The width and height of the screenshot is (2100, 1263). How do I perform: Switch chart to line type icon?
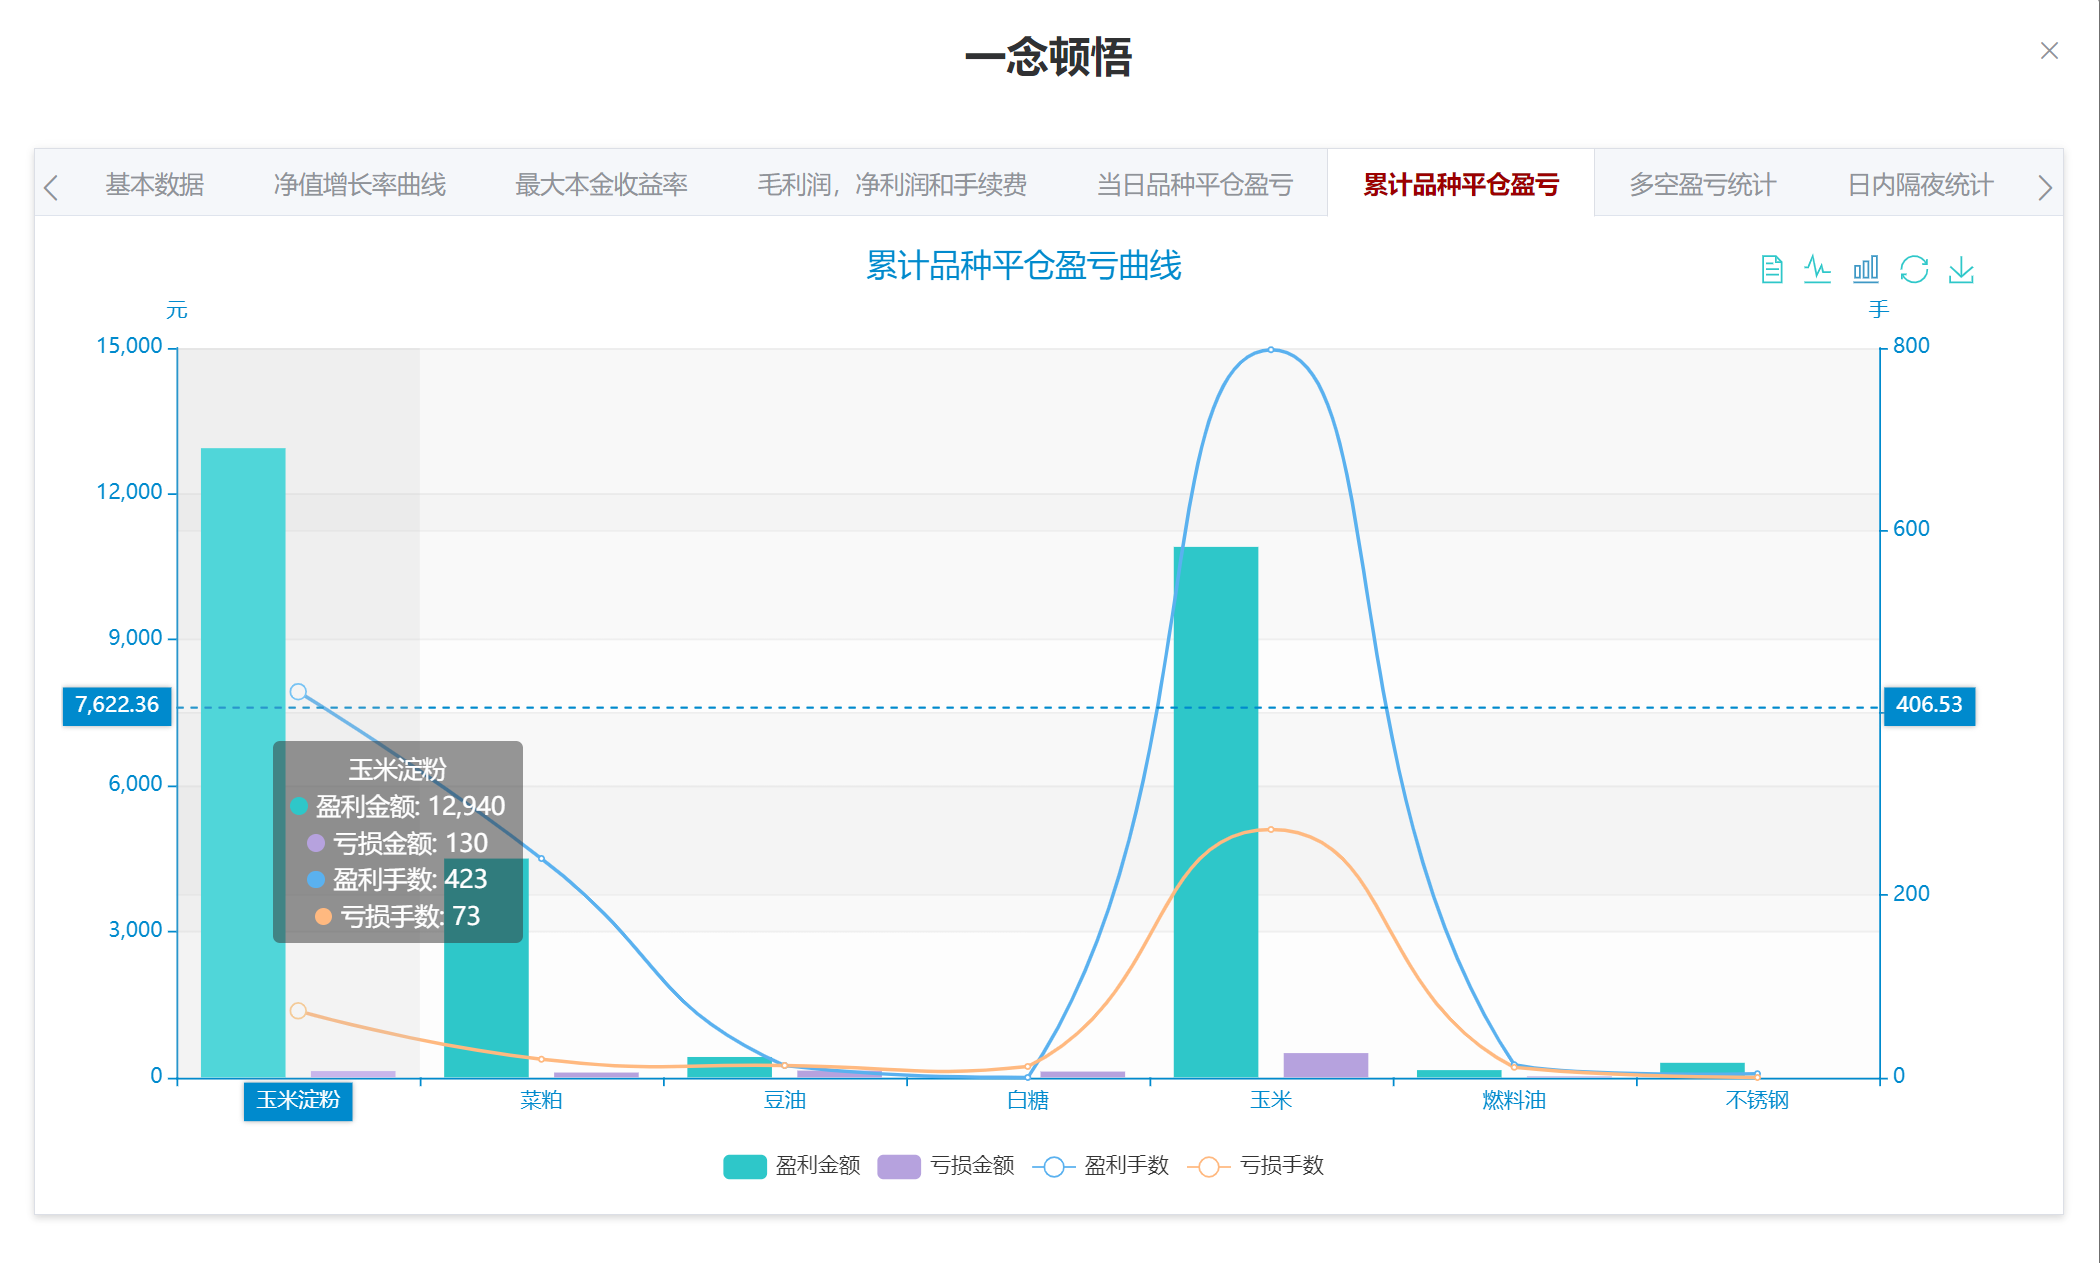tap(1817, 269)
